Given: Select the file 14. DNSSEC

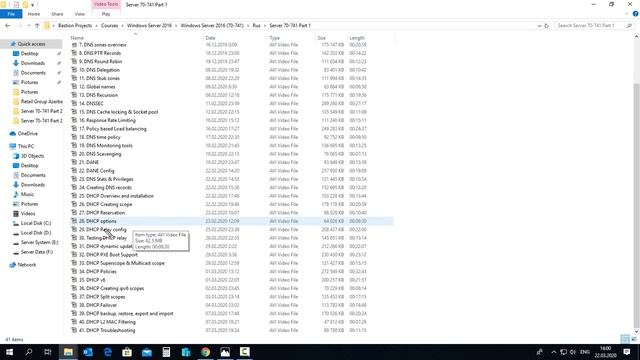Looking at the screenshot, I should pyautogui.click(x=91, y=103).
